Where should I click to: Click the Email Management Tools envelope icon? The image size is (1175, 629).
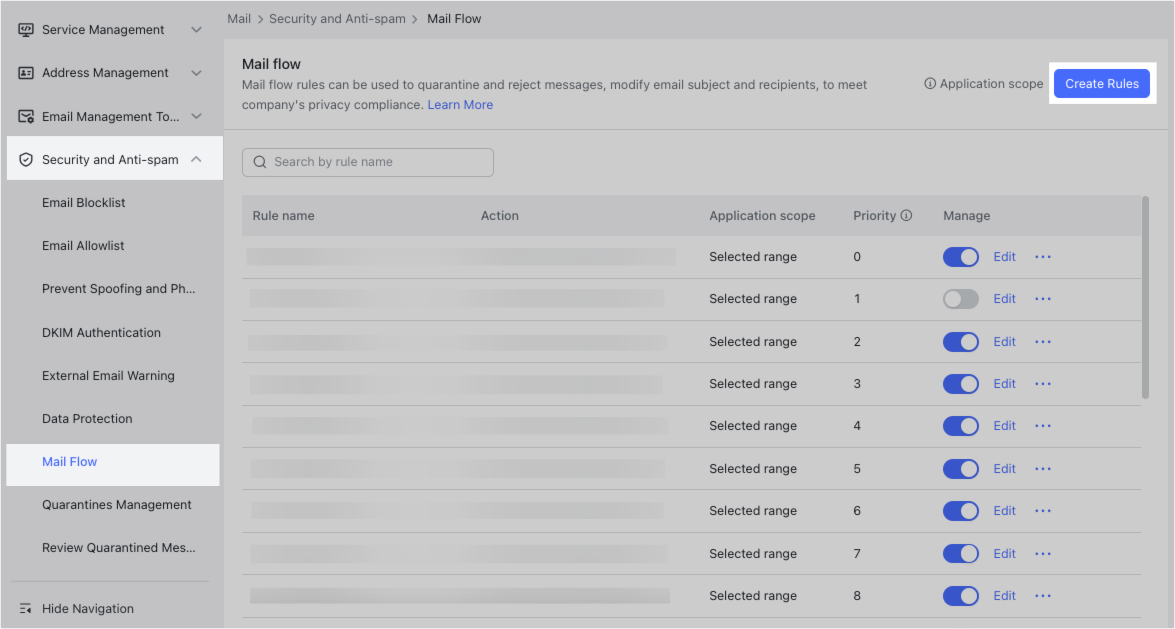pos(25,116)
